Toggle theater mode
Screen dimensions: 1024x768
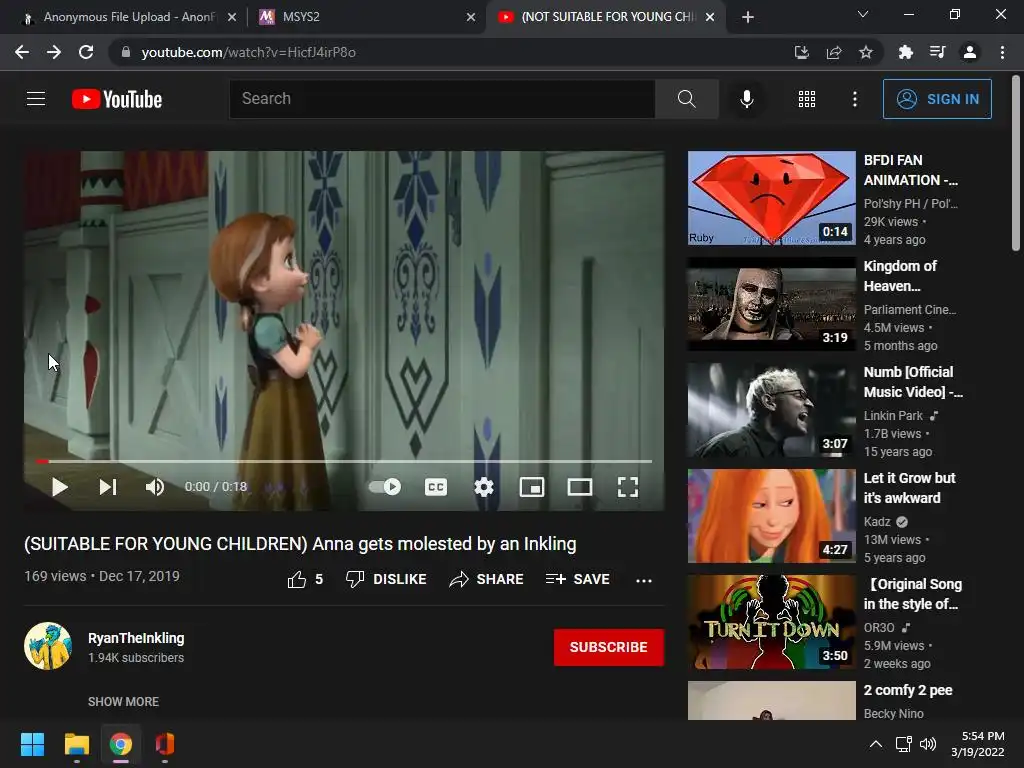click(x=580, y=487)
